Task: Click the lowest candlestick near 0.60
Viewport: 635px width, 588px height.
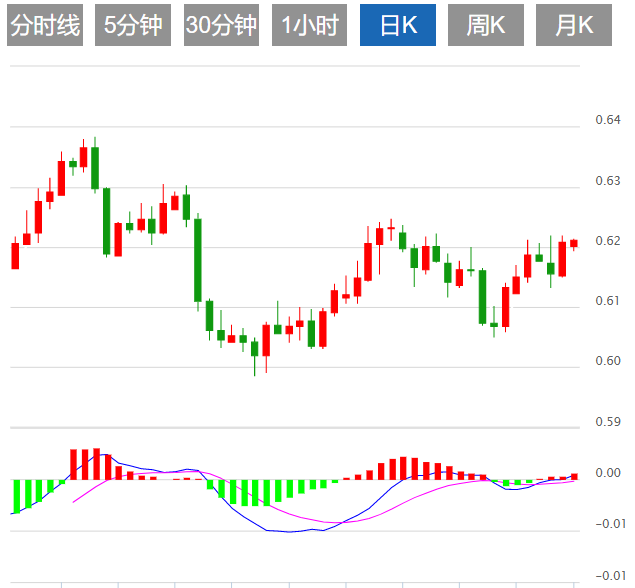Action: pos(255,348)
